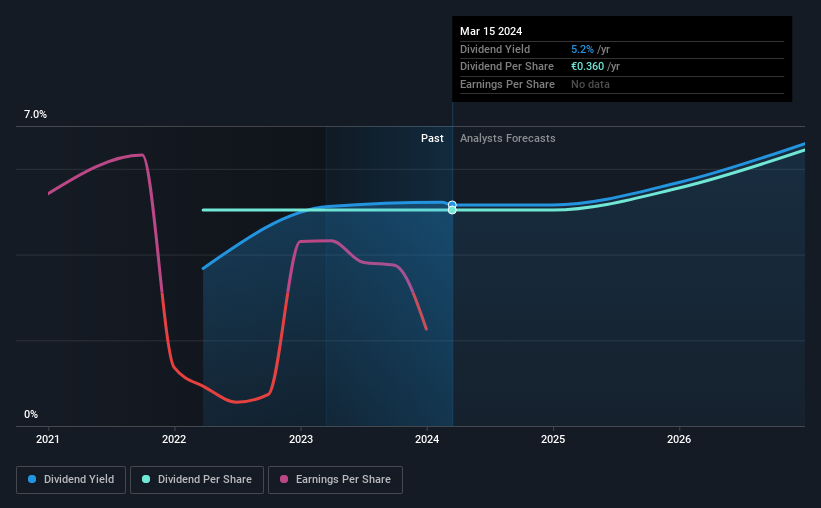Click the 2021 x-axis label
This screenshot has height=508, width=821.
pos(48,439)
